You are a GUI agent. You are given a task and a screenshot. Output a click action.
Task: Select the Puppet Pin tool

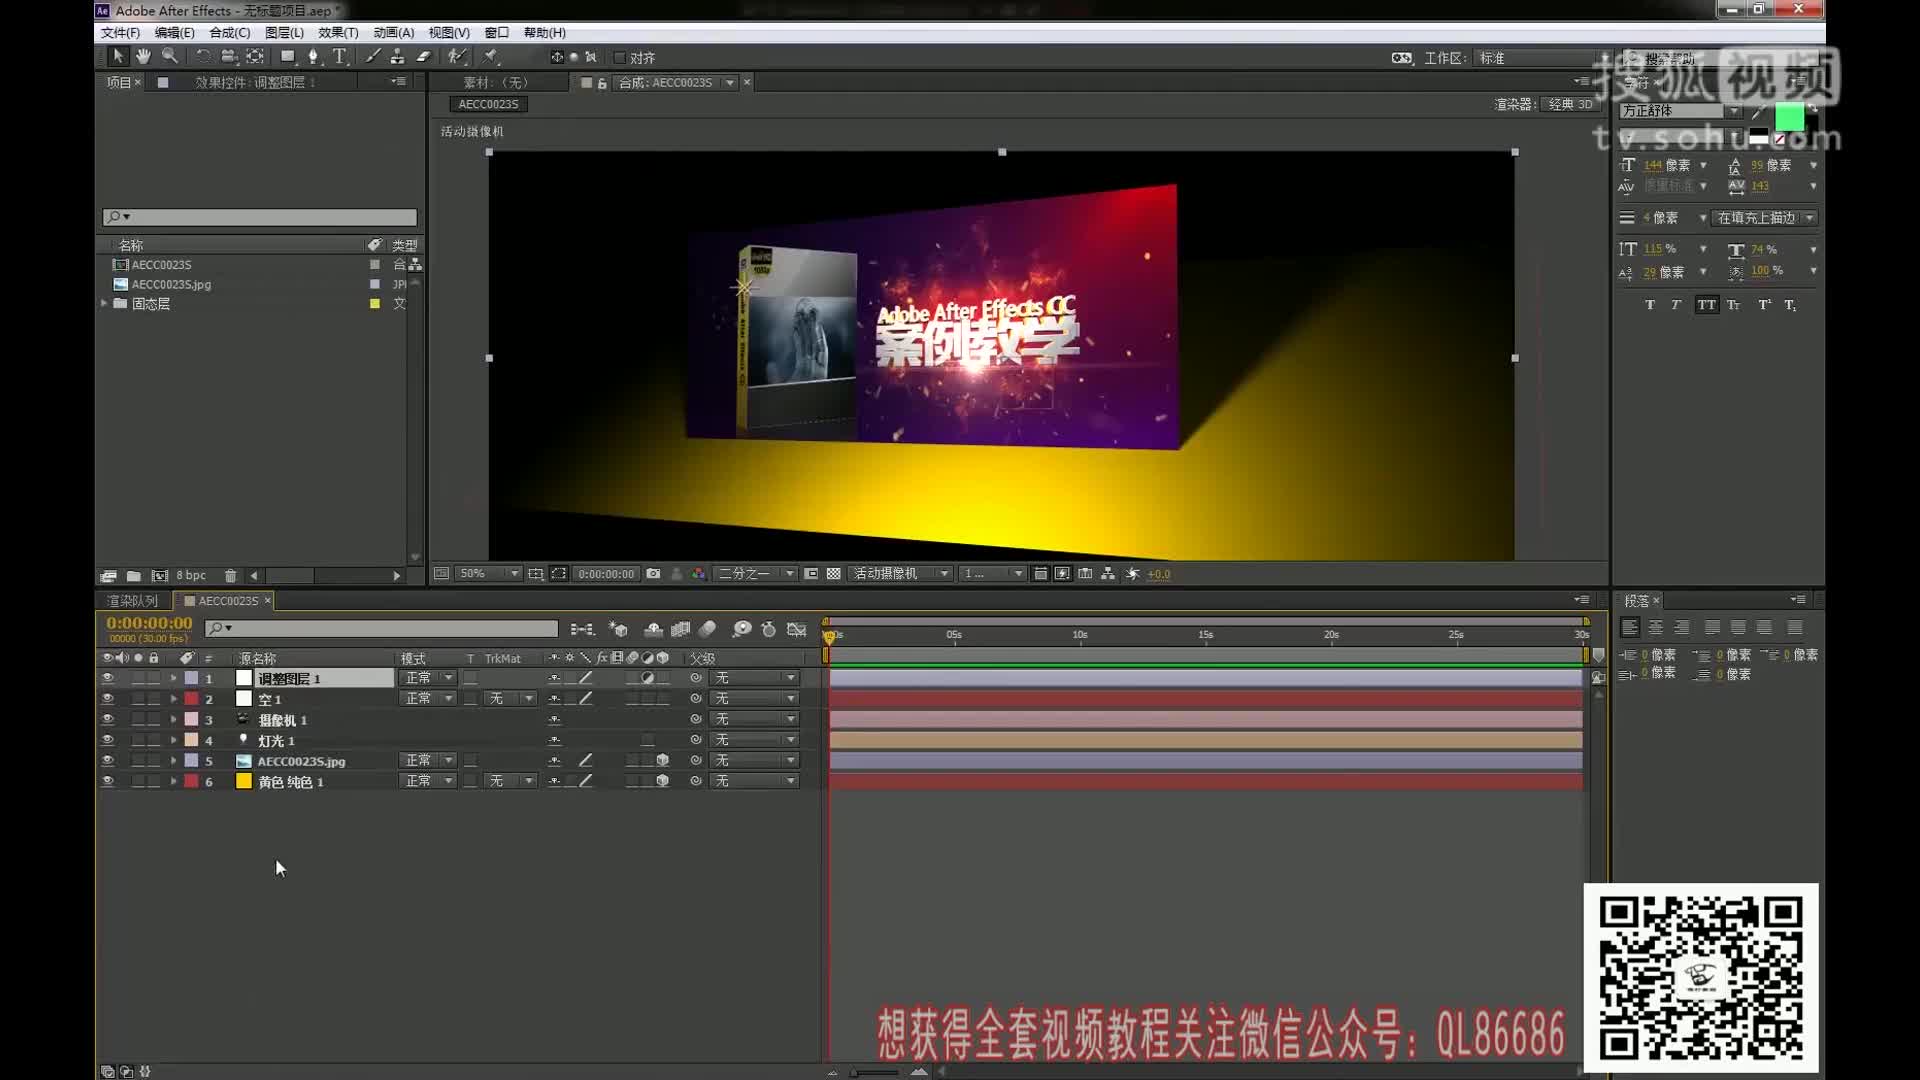[x=491, y=57]
